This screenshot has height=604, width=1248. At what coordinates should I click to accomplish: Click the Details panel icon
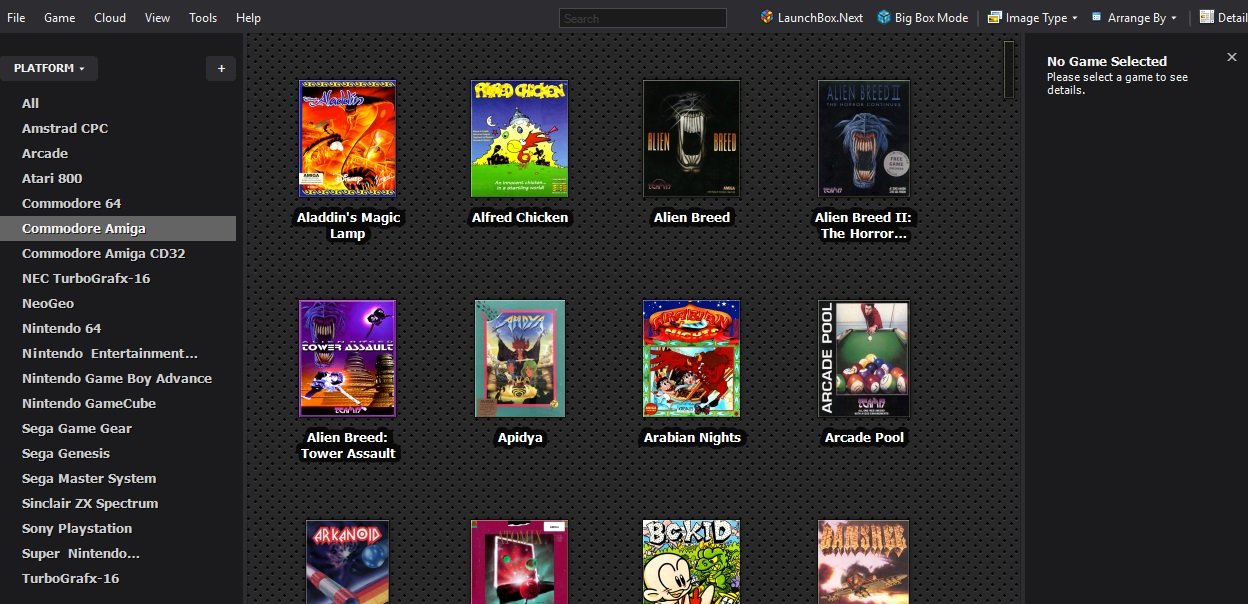[x=1207, y=17]
